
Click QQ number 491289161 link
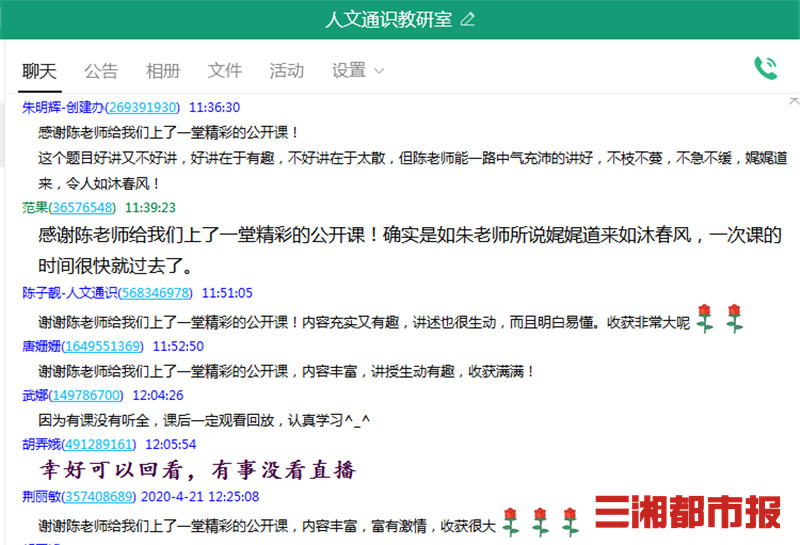coord(98,444)
